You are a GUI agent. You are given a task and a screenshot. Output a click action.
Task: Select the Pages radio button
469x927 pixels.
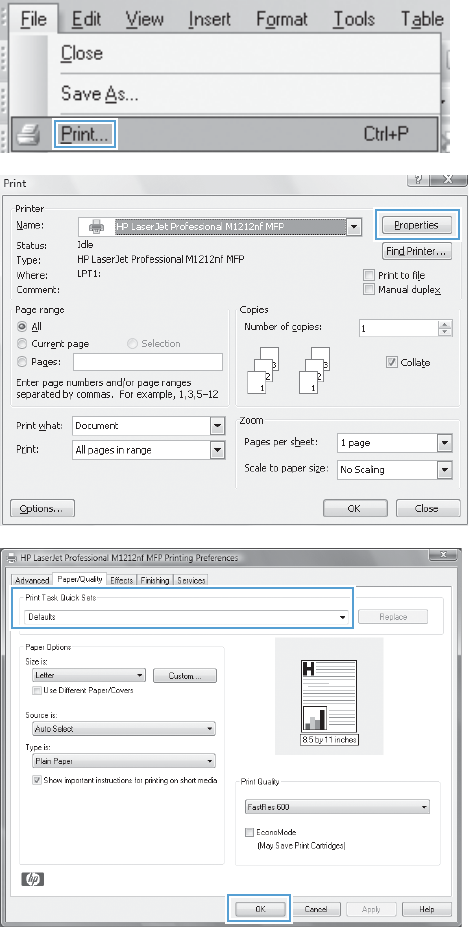coord(22,361)
